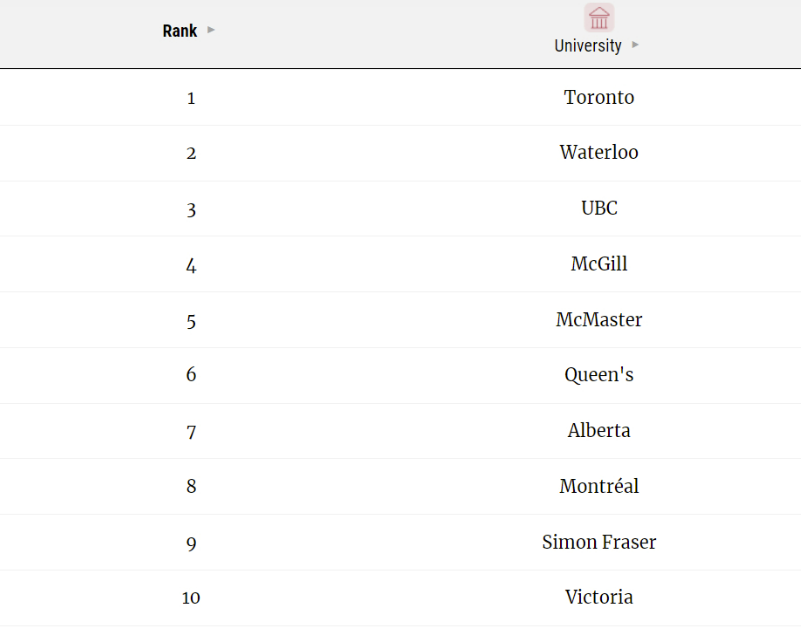Click the University column header label
The width and height of the screenshot is (801, 634).
coord(588,45)
